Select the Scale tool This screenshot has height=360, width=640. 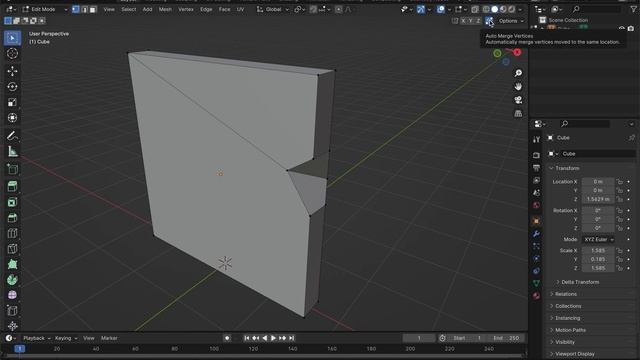[12, 102]
